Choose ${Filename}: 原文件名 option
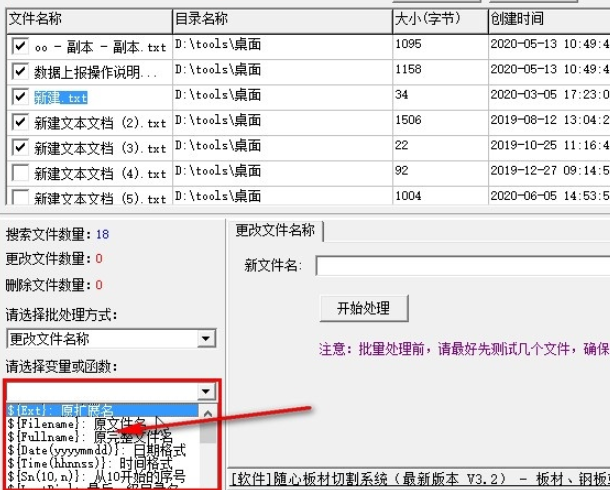This screenshot has width=610, height=490. click(102, 423)
